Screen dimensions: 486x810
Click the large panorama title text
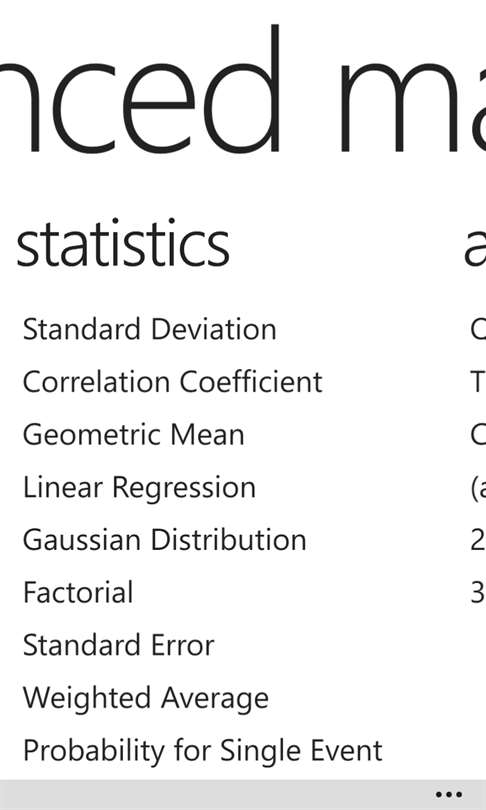coord(243,88)
